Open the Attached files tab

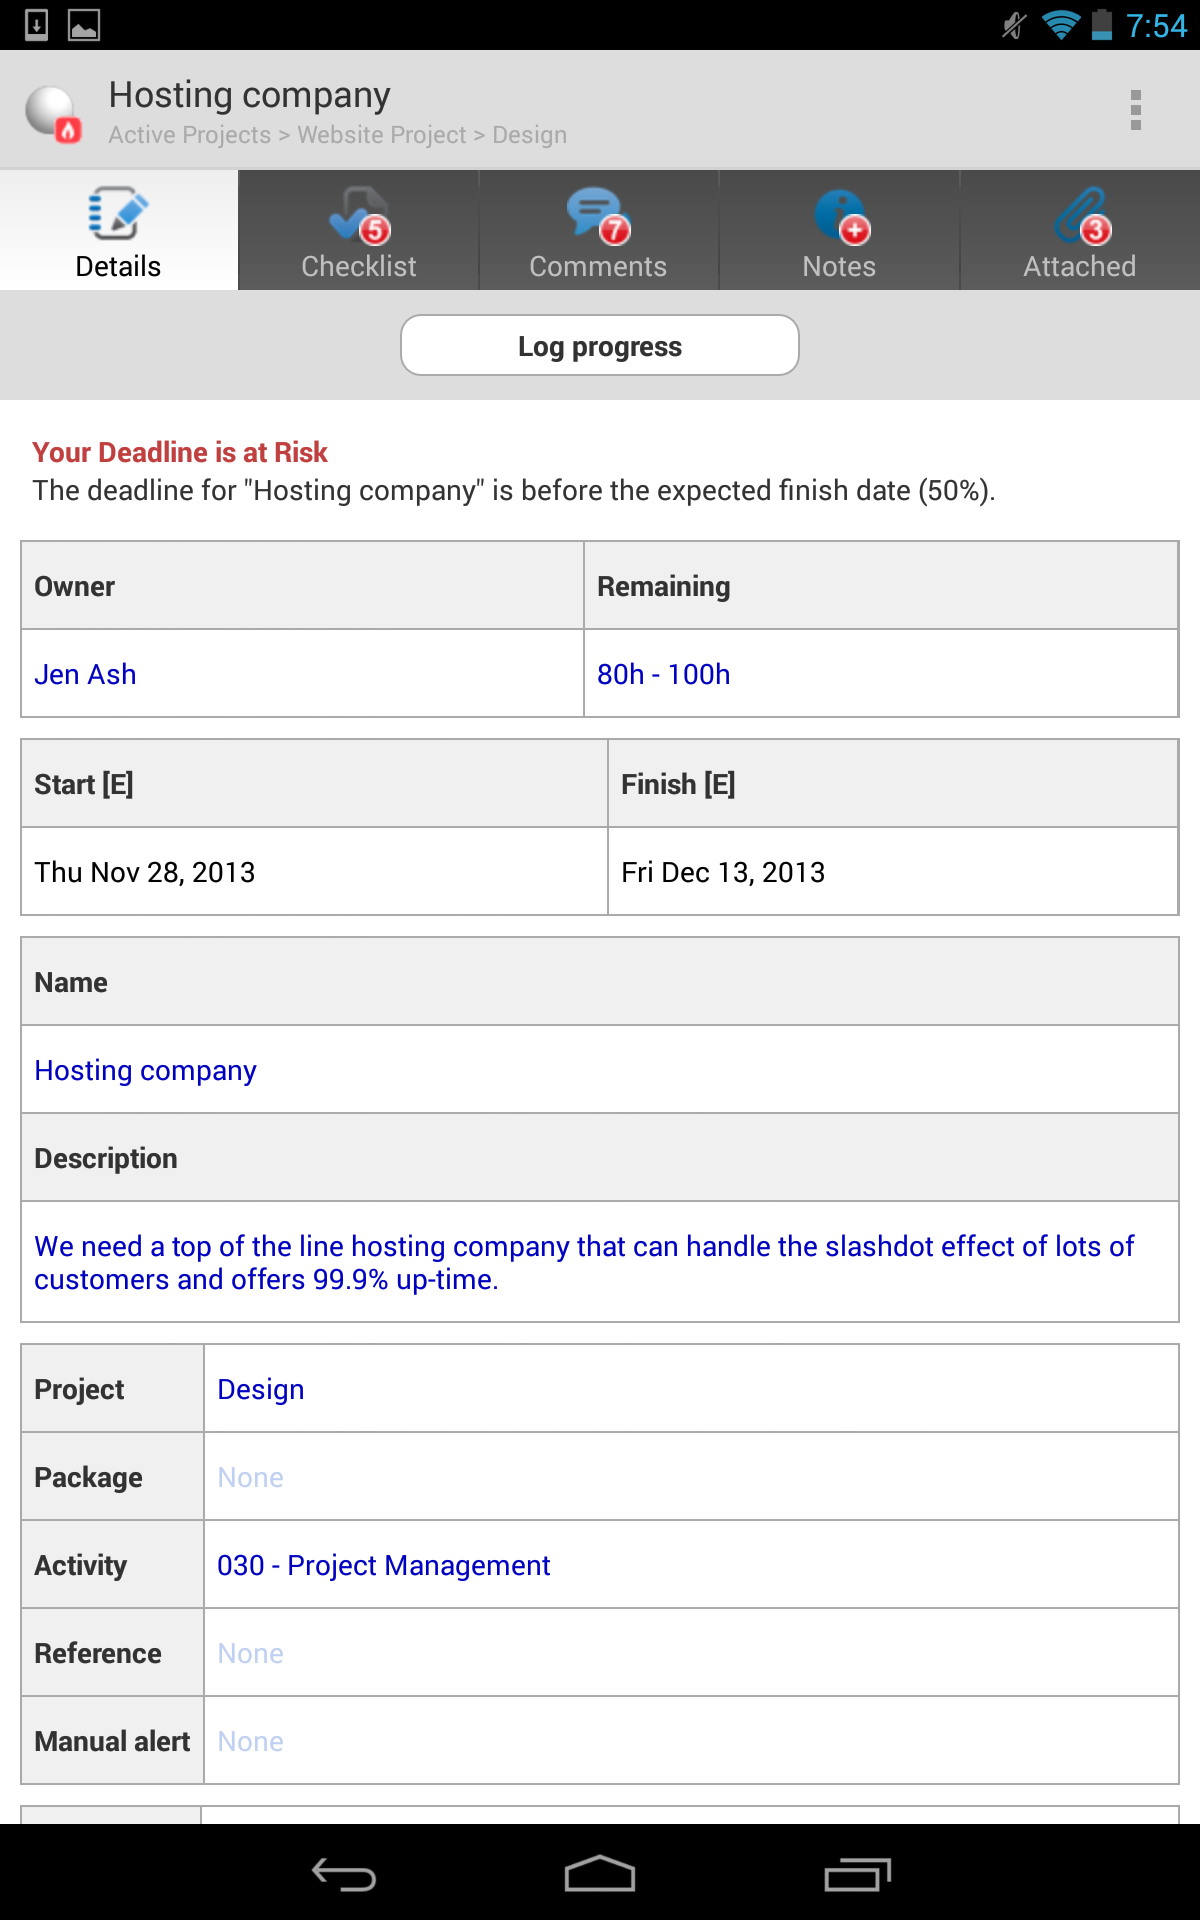click(1079, 231)
